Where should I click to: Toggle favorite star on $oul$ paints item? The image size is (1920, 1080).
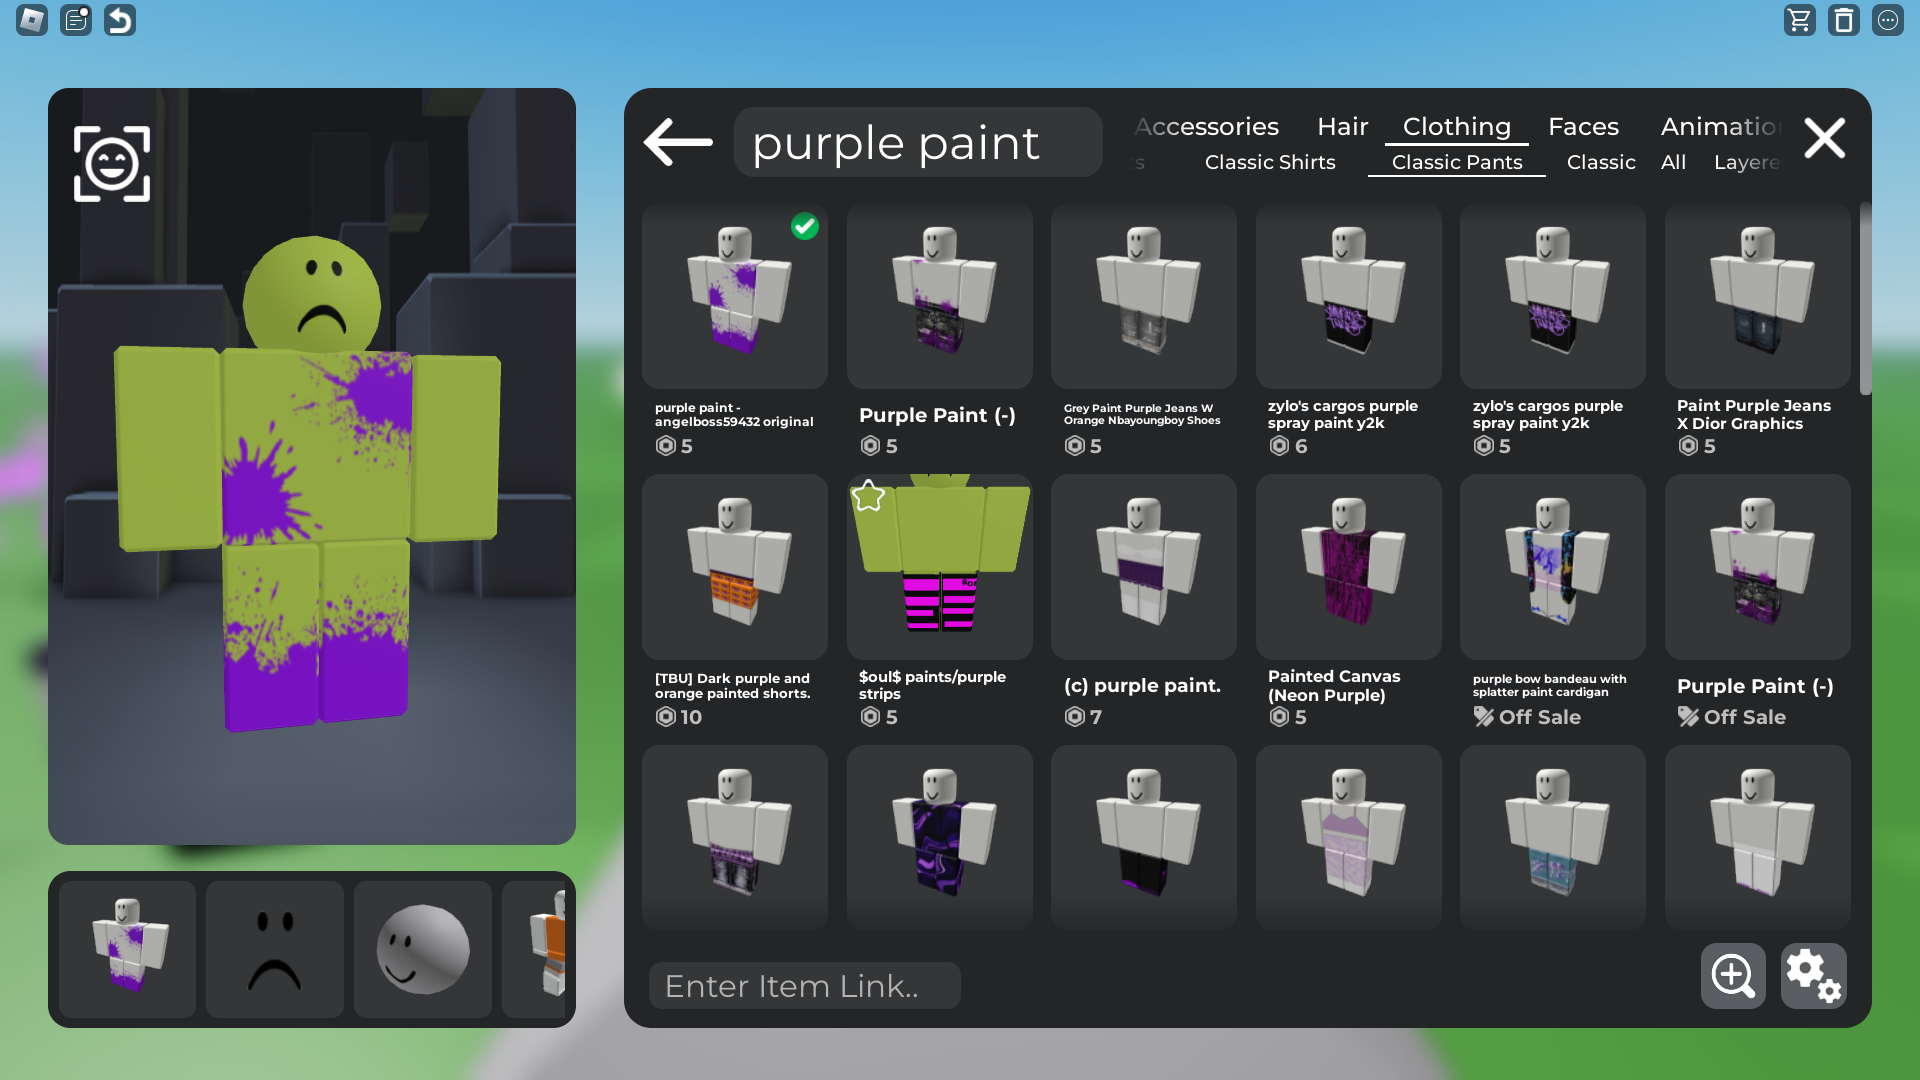point(868,496)
